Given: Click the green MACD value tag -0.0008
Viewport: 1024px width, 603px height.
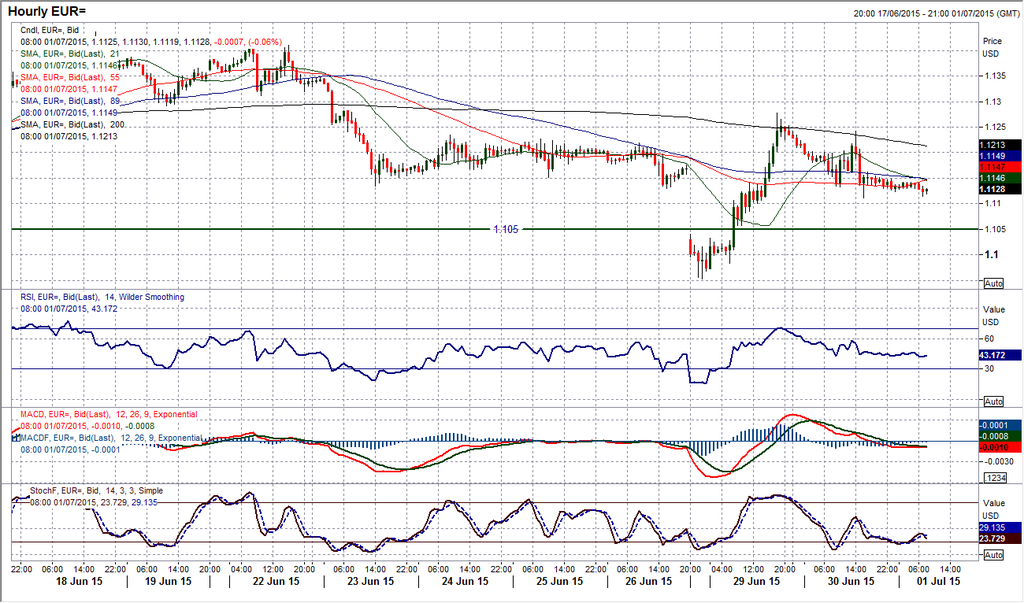Looking at the screenshot, I should tap(999, 436).
